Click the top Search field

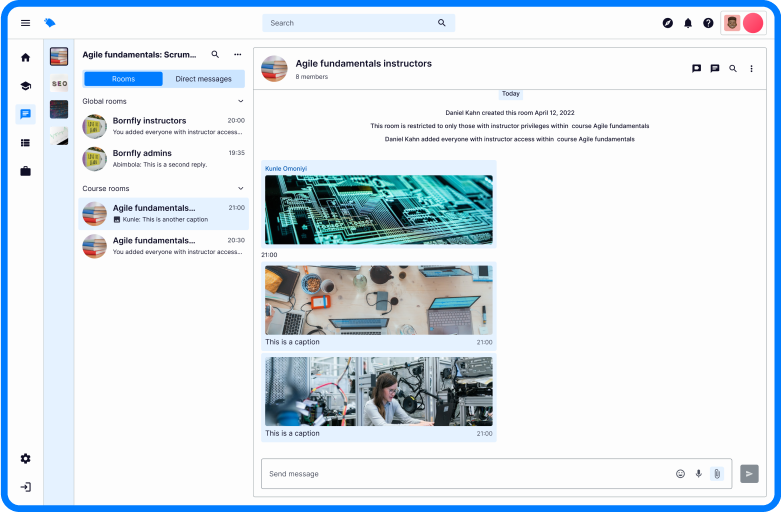click(x=358, y=23)
